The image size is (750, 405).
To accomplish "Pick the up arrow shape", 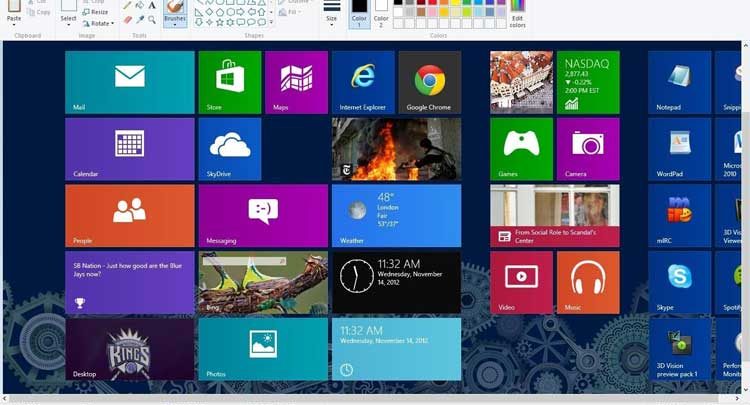I will click(262, 12).
